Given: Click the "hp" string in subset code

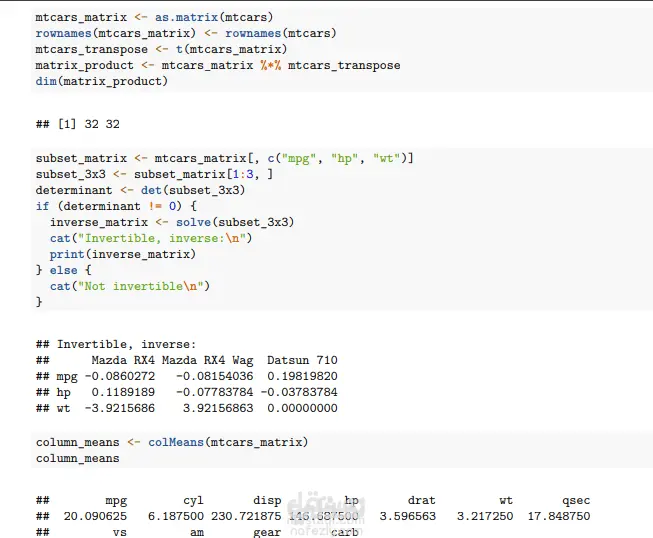Looking at the screenshot, I should click(344, 158).
